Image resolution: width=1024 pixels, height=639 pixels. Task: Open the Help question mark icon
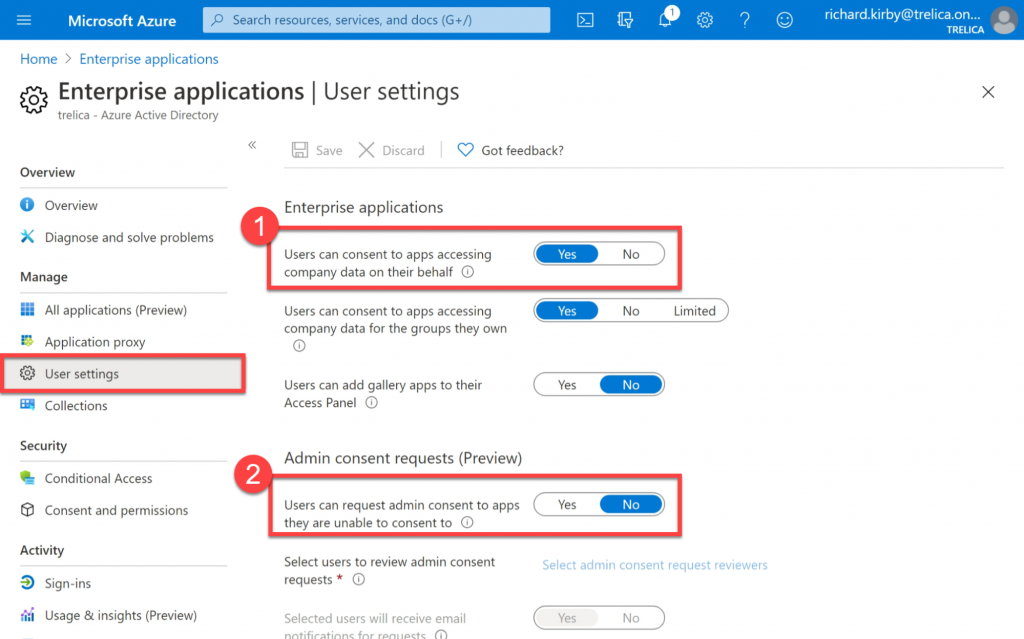point(745,19)
